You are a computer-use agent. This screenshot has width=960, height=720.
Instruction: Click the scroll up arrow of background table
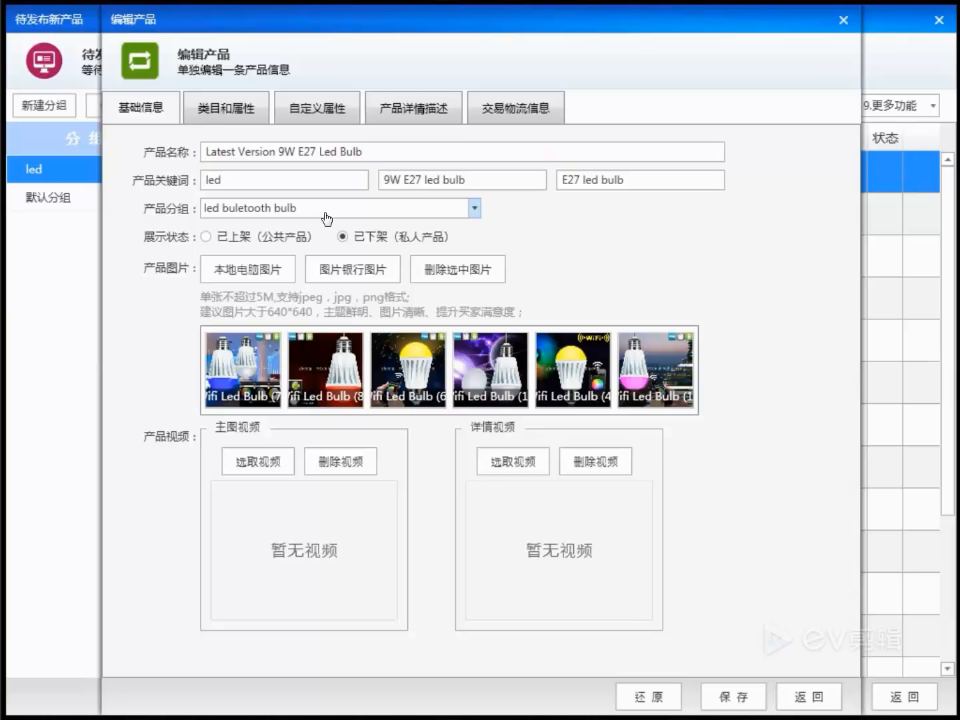tap(947, 159)
